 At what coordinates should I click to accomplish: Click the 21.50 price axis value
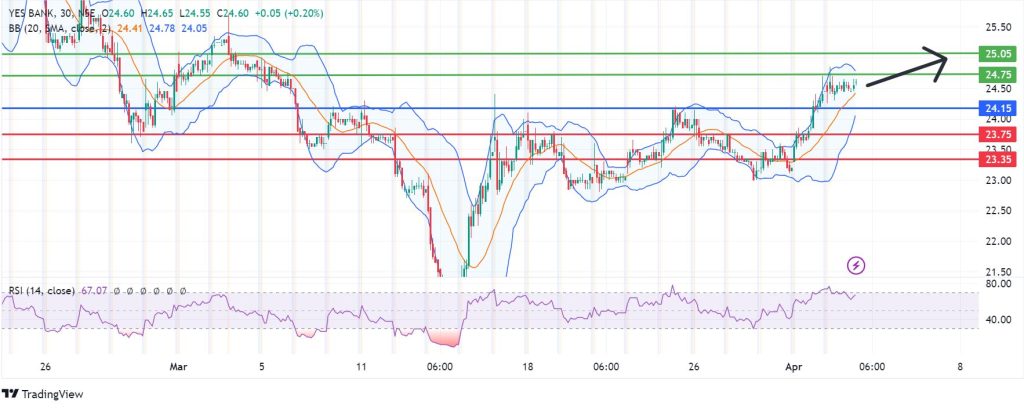[997, 272]
